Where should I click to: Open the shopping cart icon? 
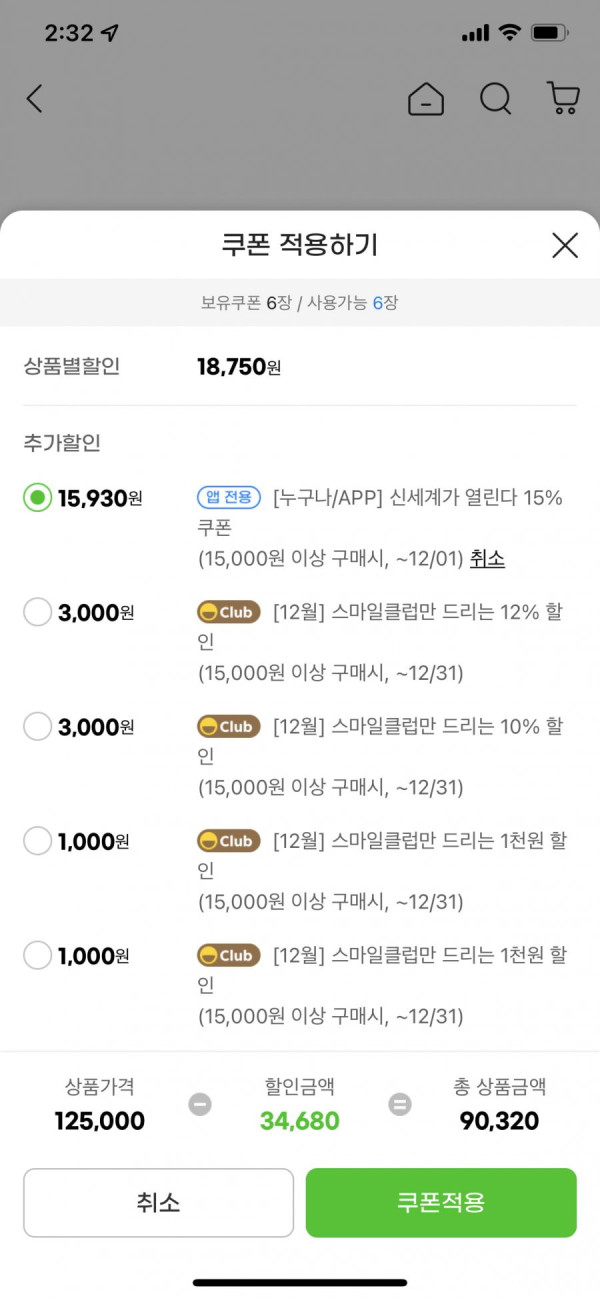click(x=563, y=98)
